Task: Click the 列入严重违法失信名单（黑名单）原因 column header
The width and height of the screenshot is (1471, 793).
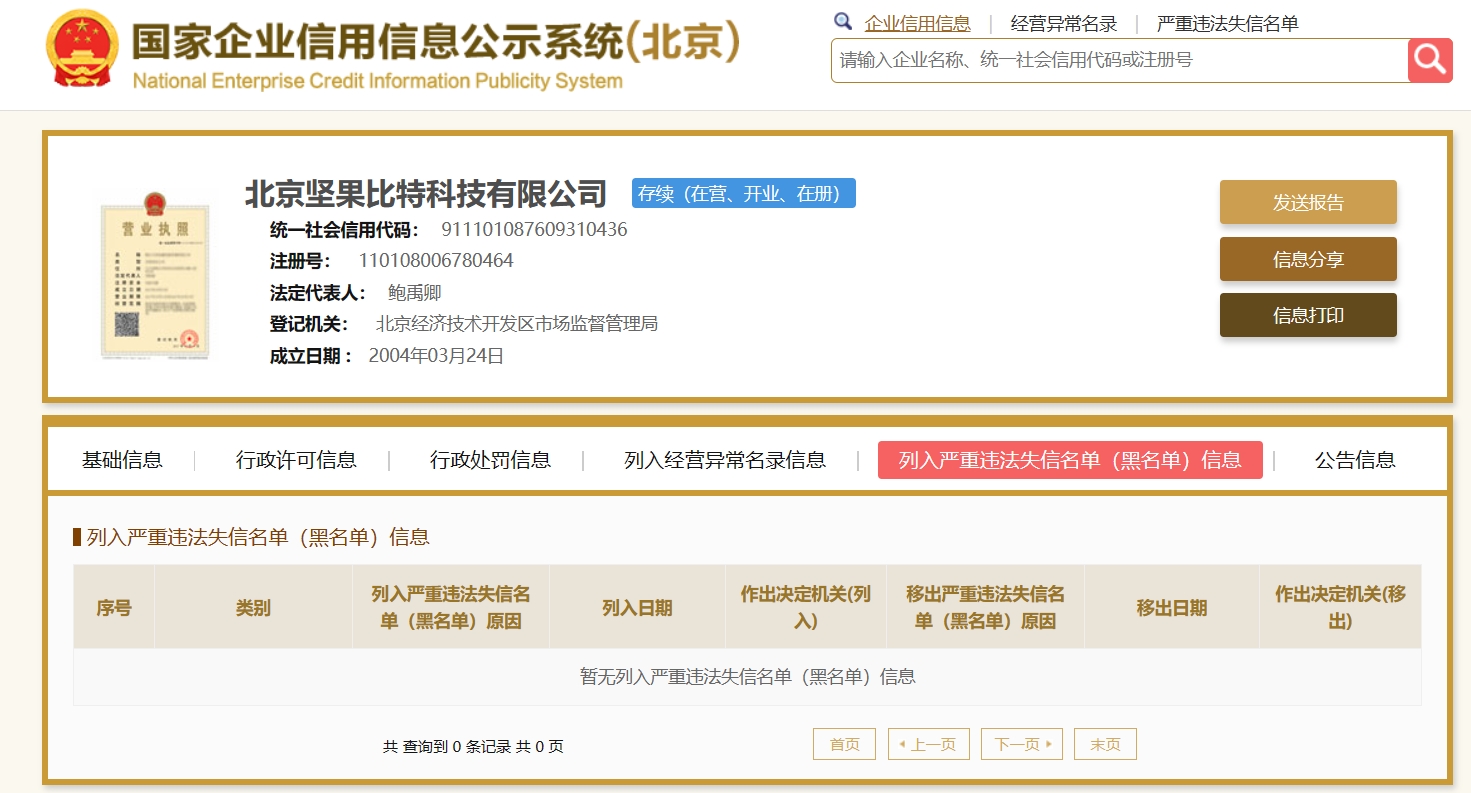Action: point(451,608)
